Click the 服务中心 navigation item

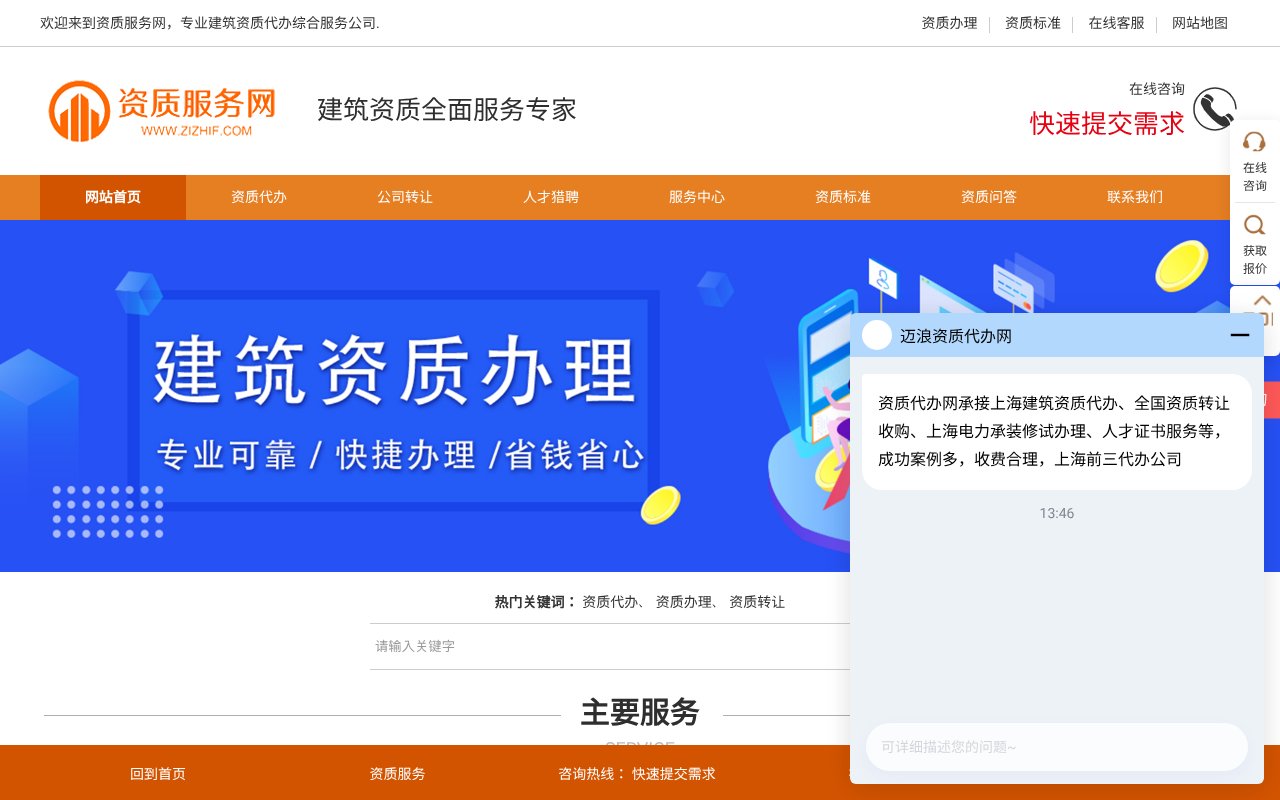click(x=696, y=197)
